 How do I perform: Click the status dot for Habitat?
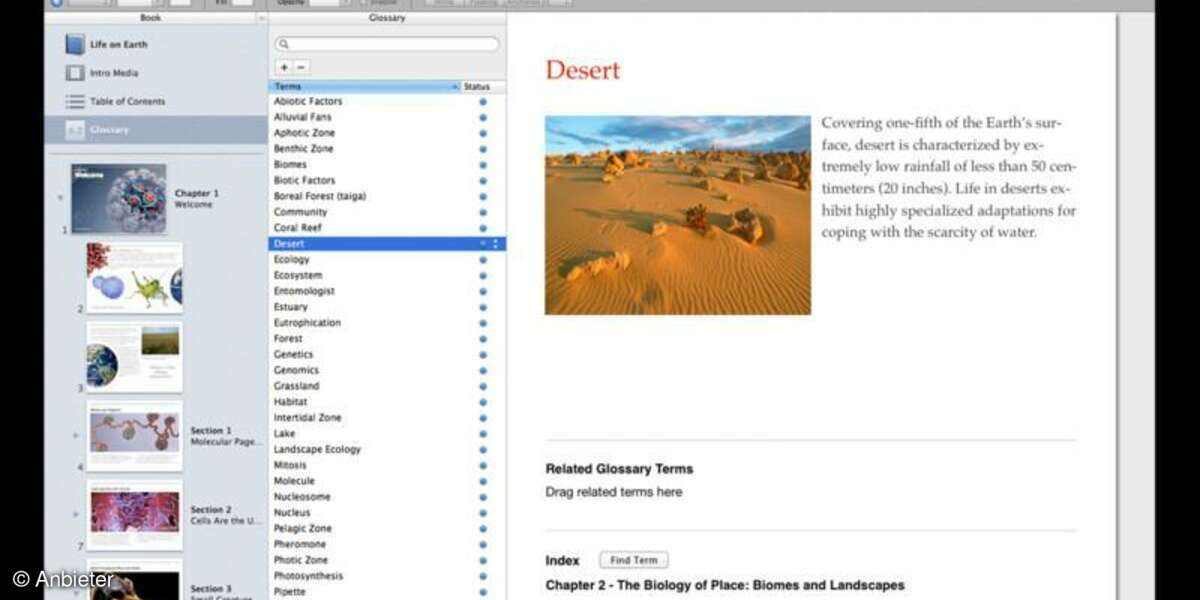pos(483,402)
